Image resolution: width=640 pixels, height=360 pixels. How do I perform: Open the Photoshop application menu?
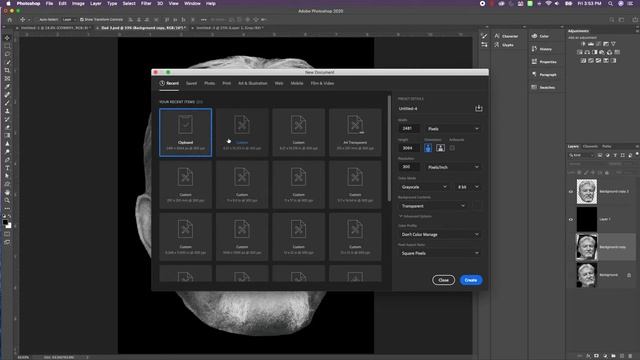click(28, 3)
